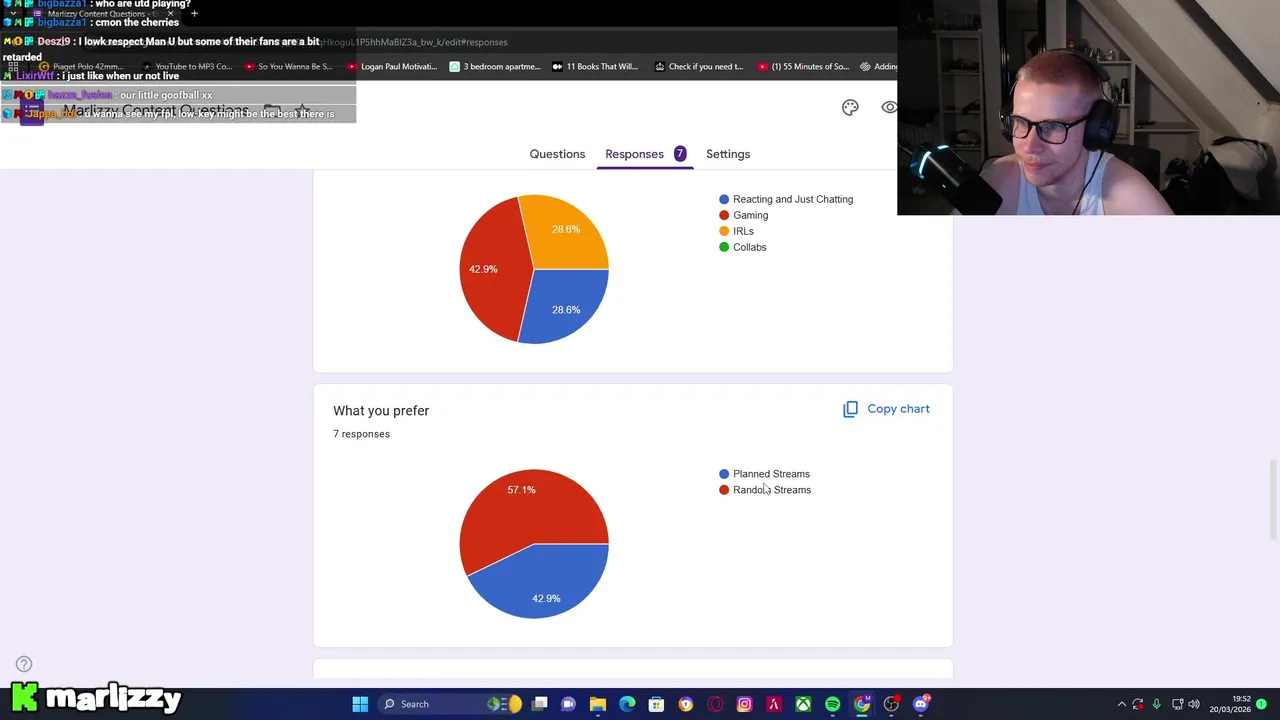Open the 3 bedroom apartme... bookmark
Viewport: 1280px width, 720px height.
(495, 67)
